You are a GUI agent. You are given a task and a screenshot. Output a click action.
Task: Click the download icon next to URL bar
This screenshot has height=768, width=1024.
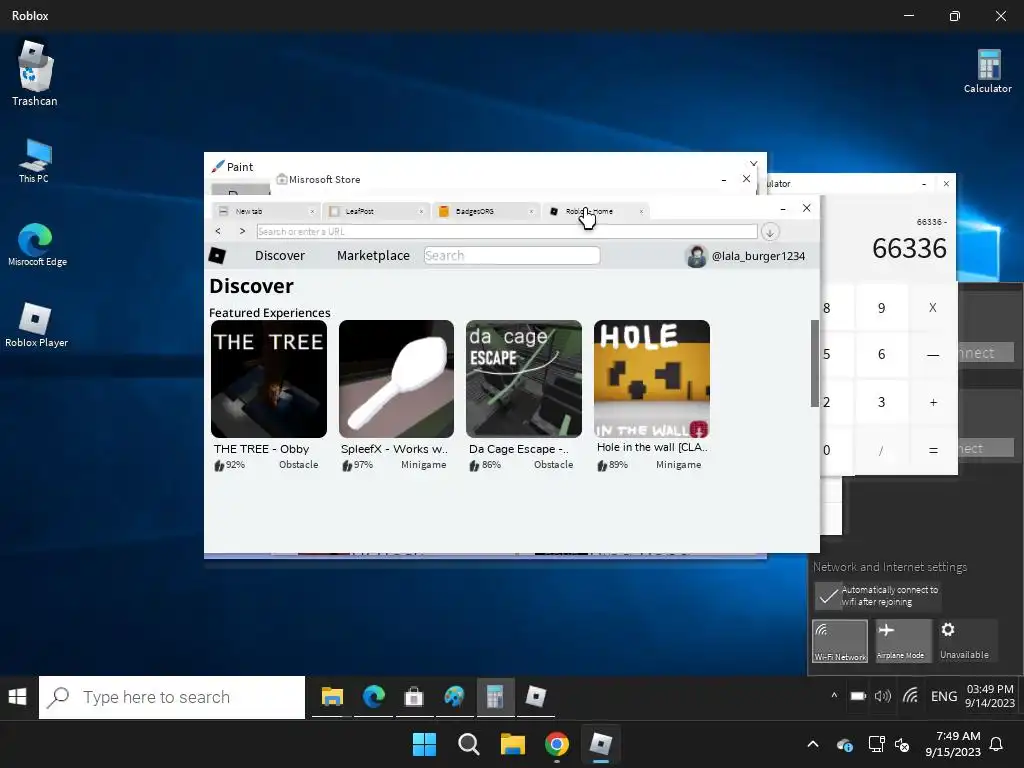tap(770, 232)
